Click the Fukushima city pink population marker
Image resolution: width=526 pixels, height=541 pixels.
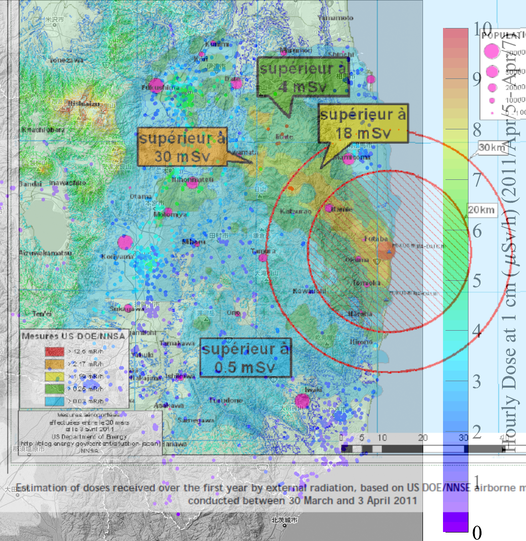(x=156, y=85)
